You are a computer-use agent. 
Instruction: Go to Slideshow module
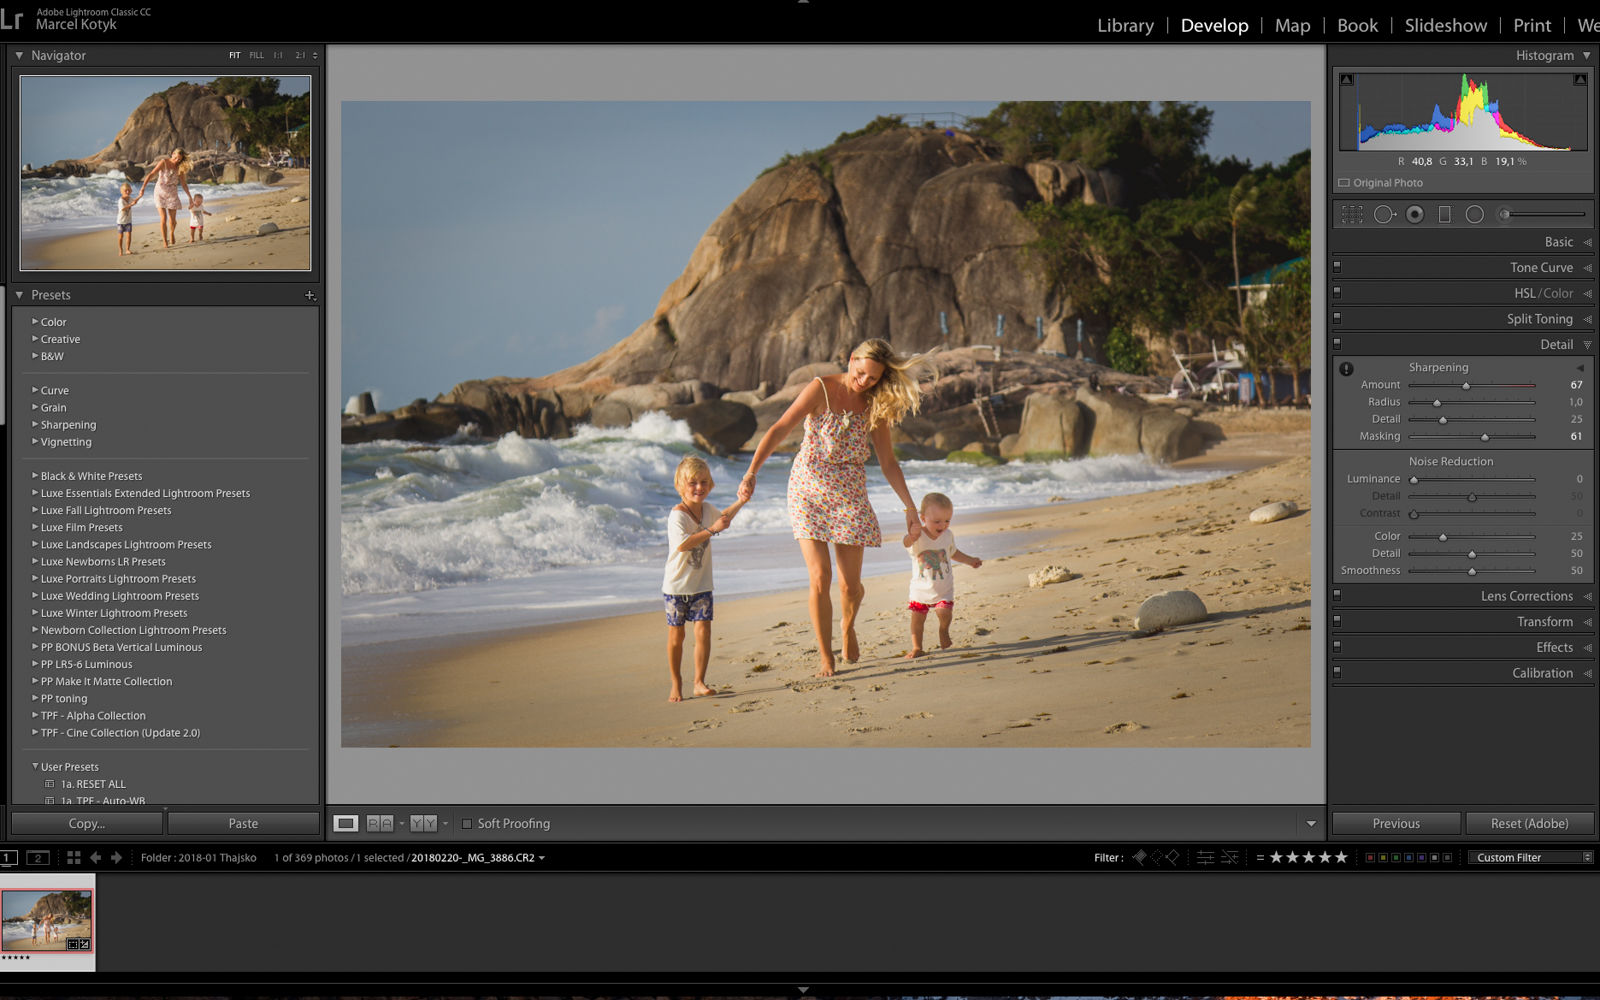1445,26
